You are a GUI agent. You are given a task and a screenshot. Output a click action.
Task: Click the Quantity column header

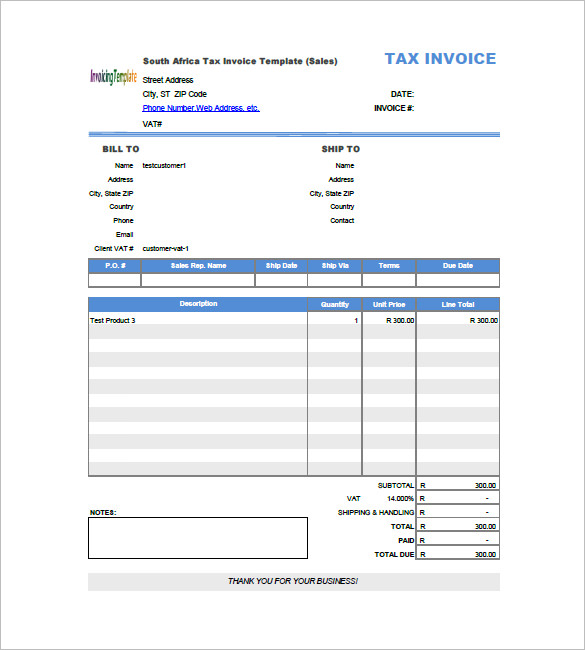(335, 304)
